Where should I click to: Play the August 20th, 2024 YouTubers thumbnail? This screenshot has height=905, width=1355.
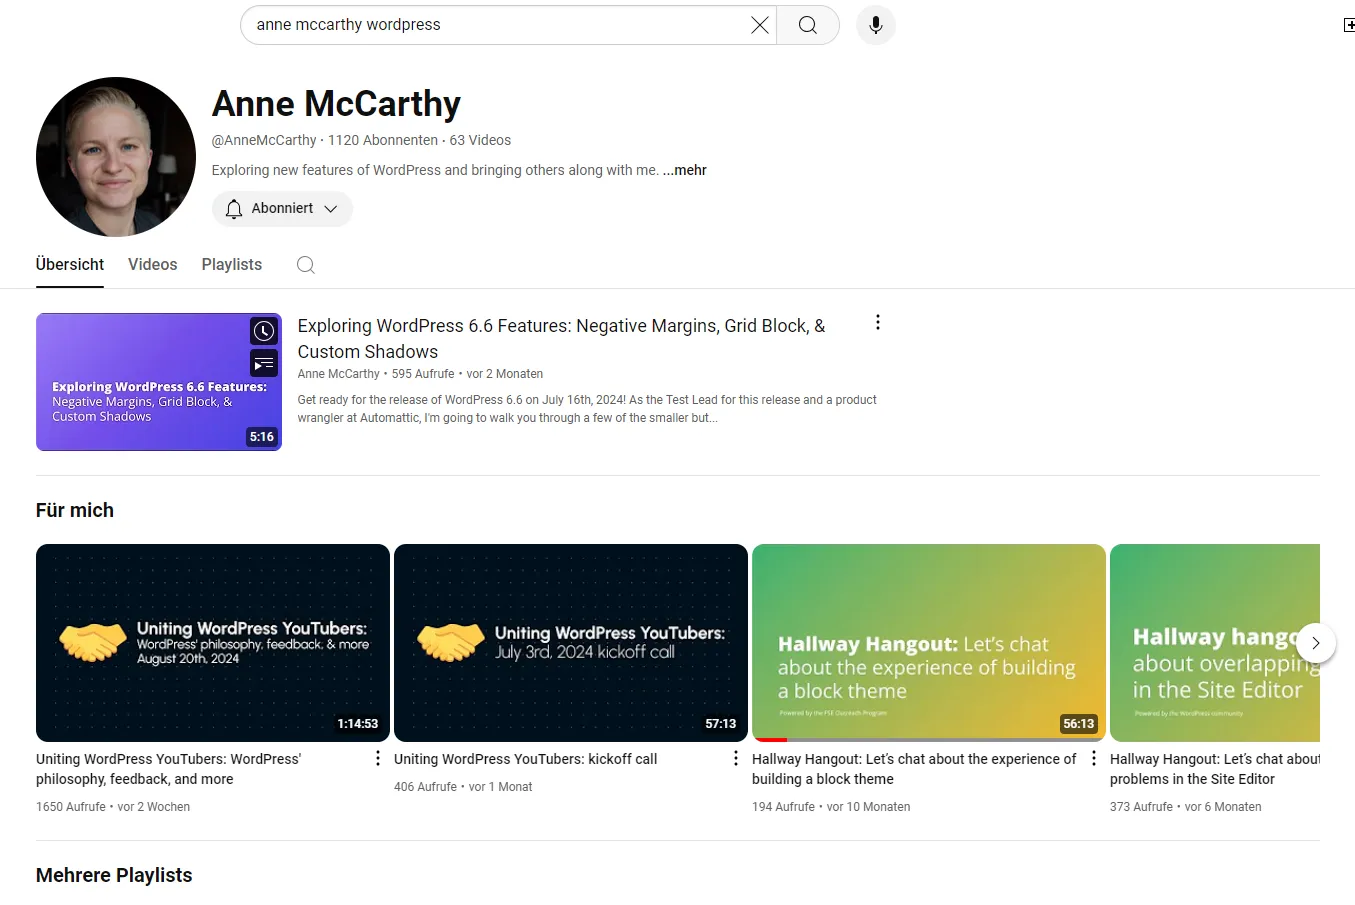tap(213, 643)
